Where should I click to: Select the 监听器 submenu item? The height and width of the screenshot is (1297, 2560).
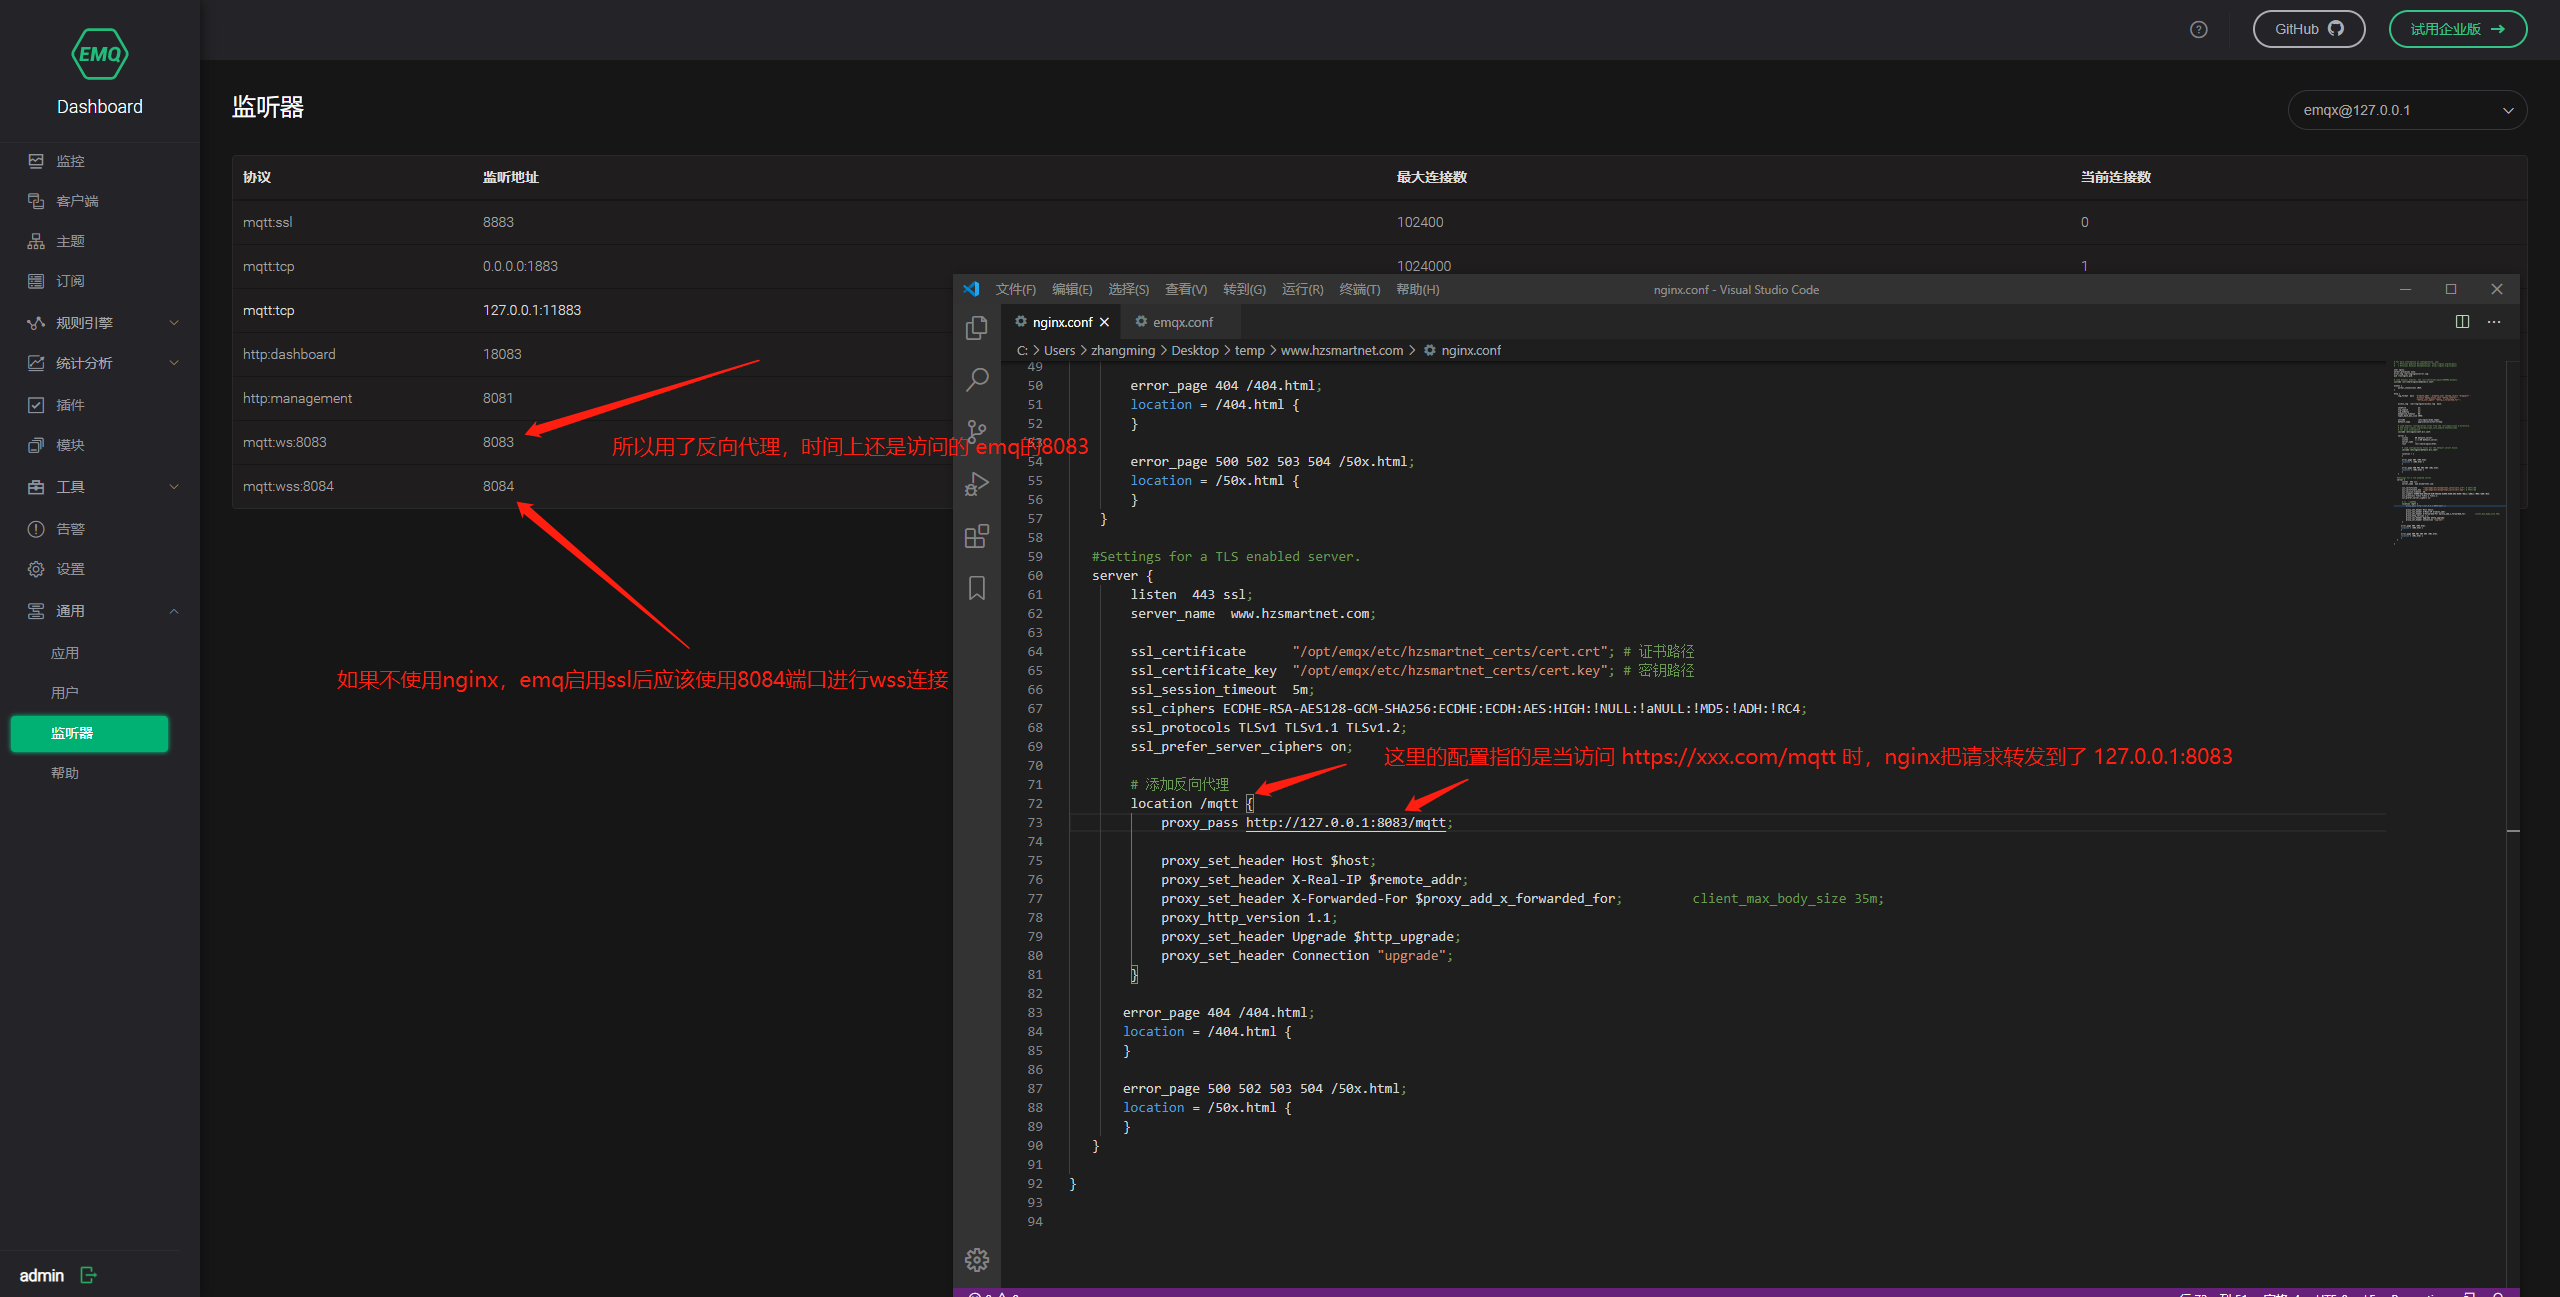[x=90, y=733]
